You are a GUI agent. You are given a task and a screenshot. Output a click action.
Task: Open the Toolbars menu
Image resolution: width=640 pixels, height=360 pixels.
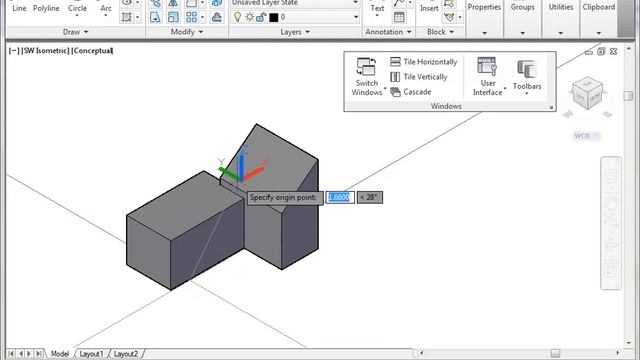click(x=527, y=77)
